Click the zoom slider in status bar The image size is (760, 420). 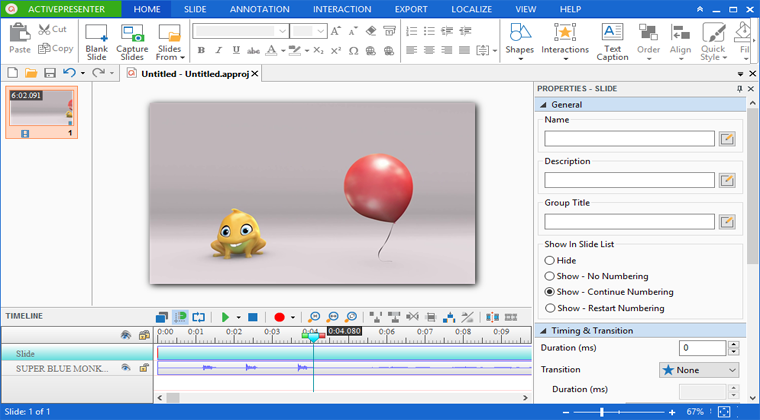pyautogui.click(x=602, y=412)
